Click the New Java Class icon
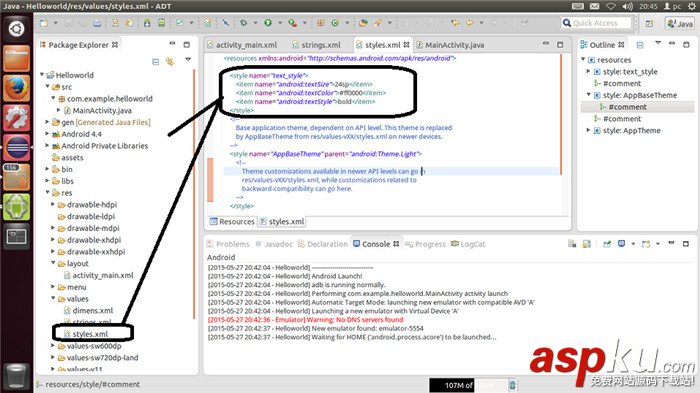Image resolution: width=700 pixels, height=393 pixels. click(335, 23)
